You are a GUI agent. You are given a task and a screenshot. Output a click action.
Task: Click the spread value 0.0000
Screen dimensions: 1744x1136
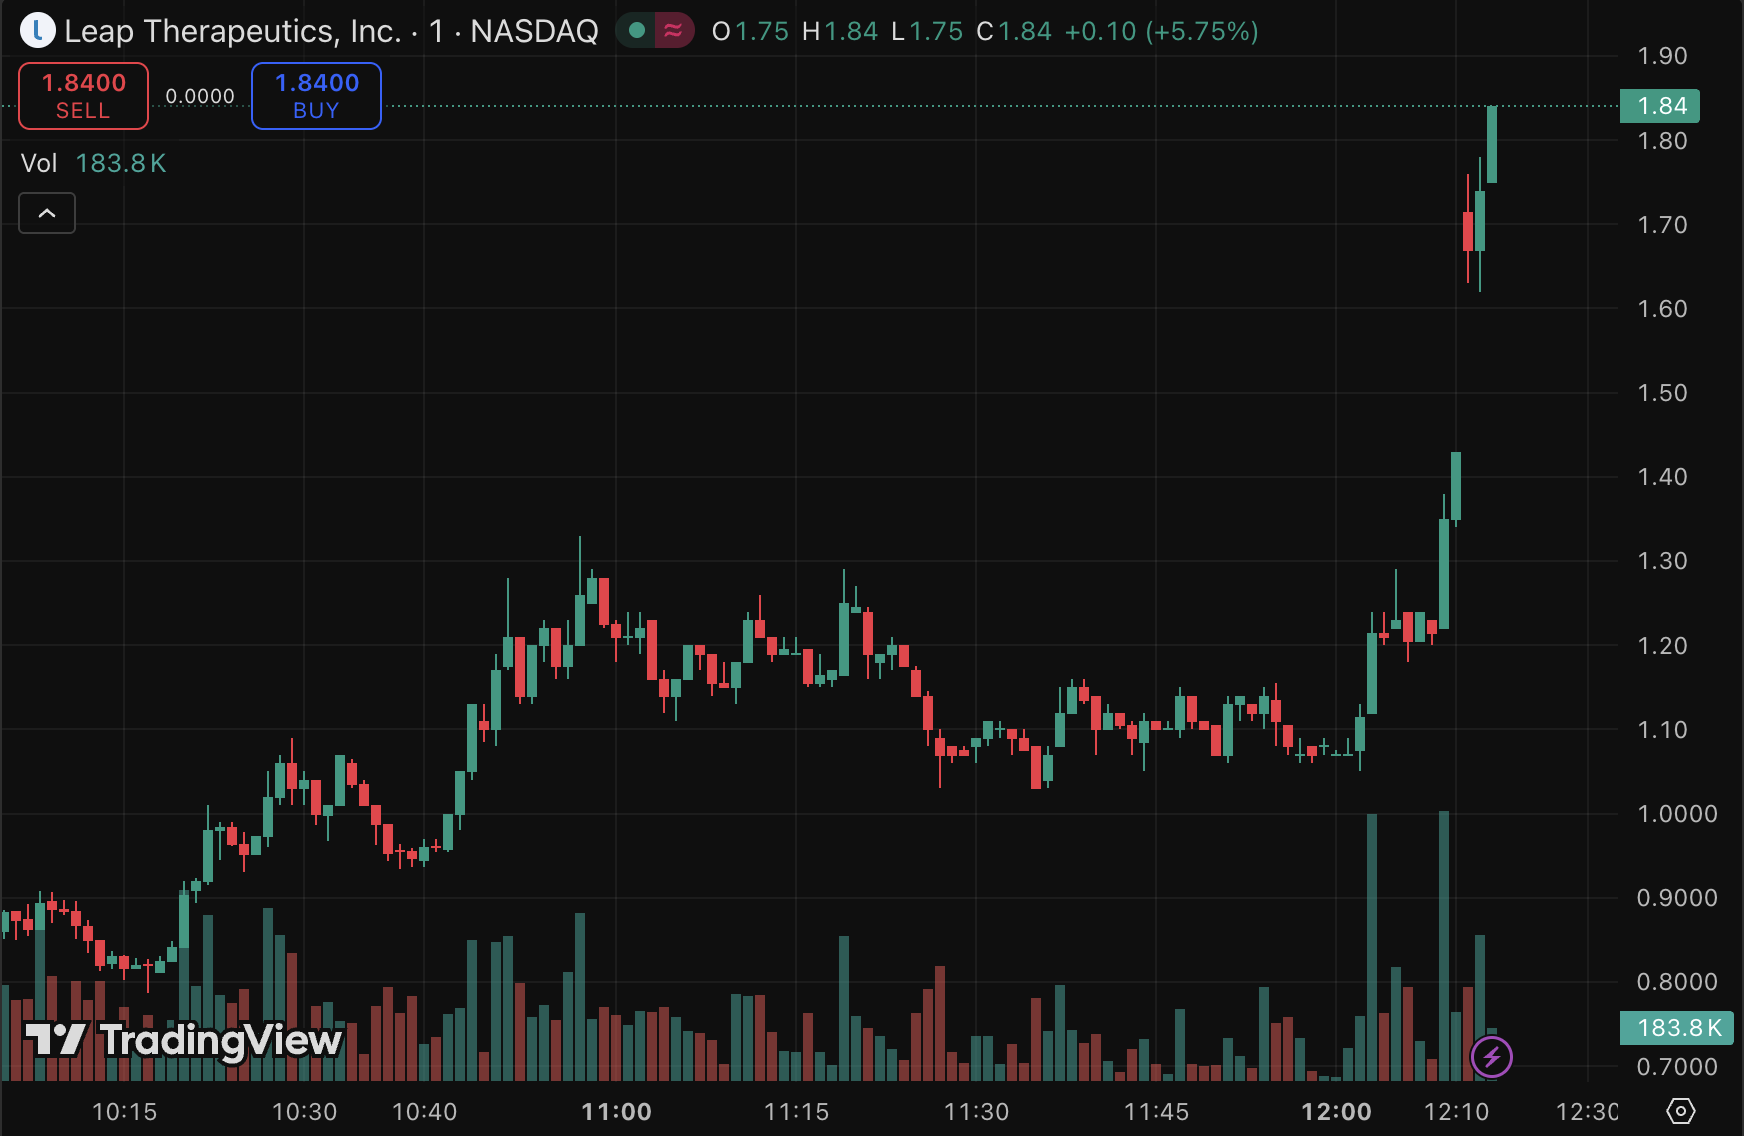200,95
